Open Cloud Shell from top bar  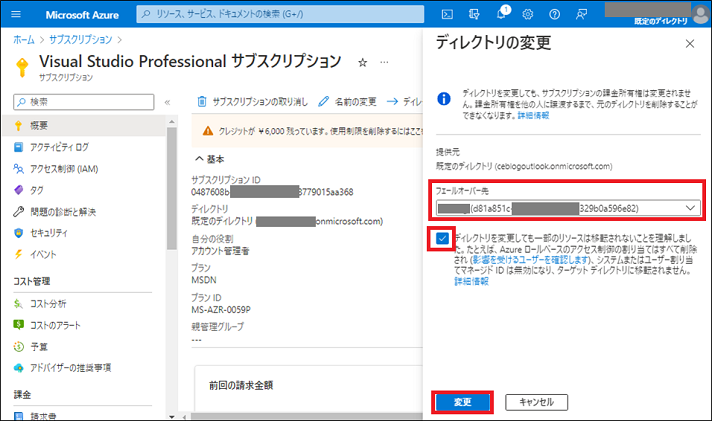tap(447, 15)
